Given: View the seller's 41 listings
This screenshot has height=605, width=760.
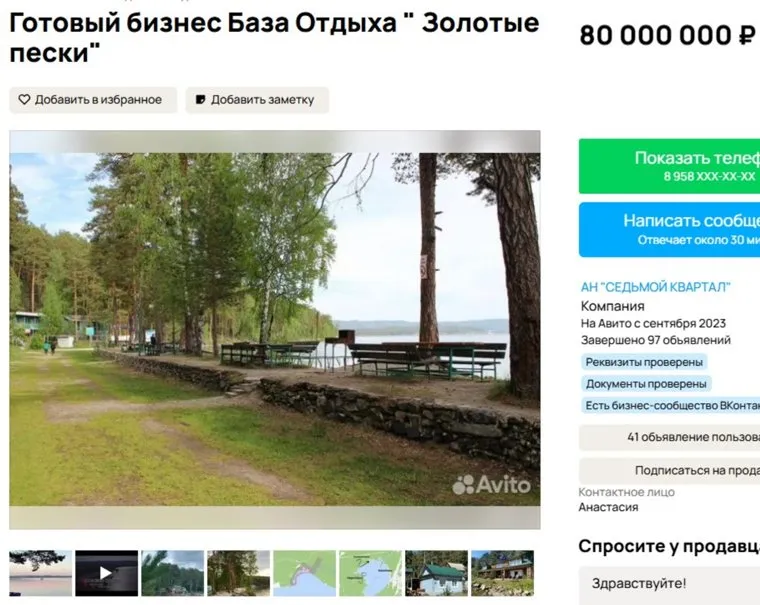Looking at the screenshot, I should pos(669,437).
